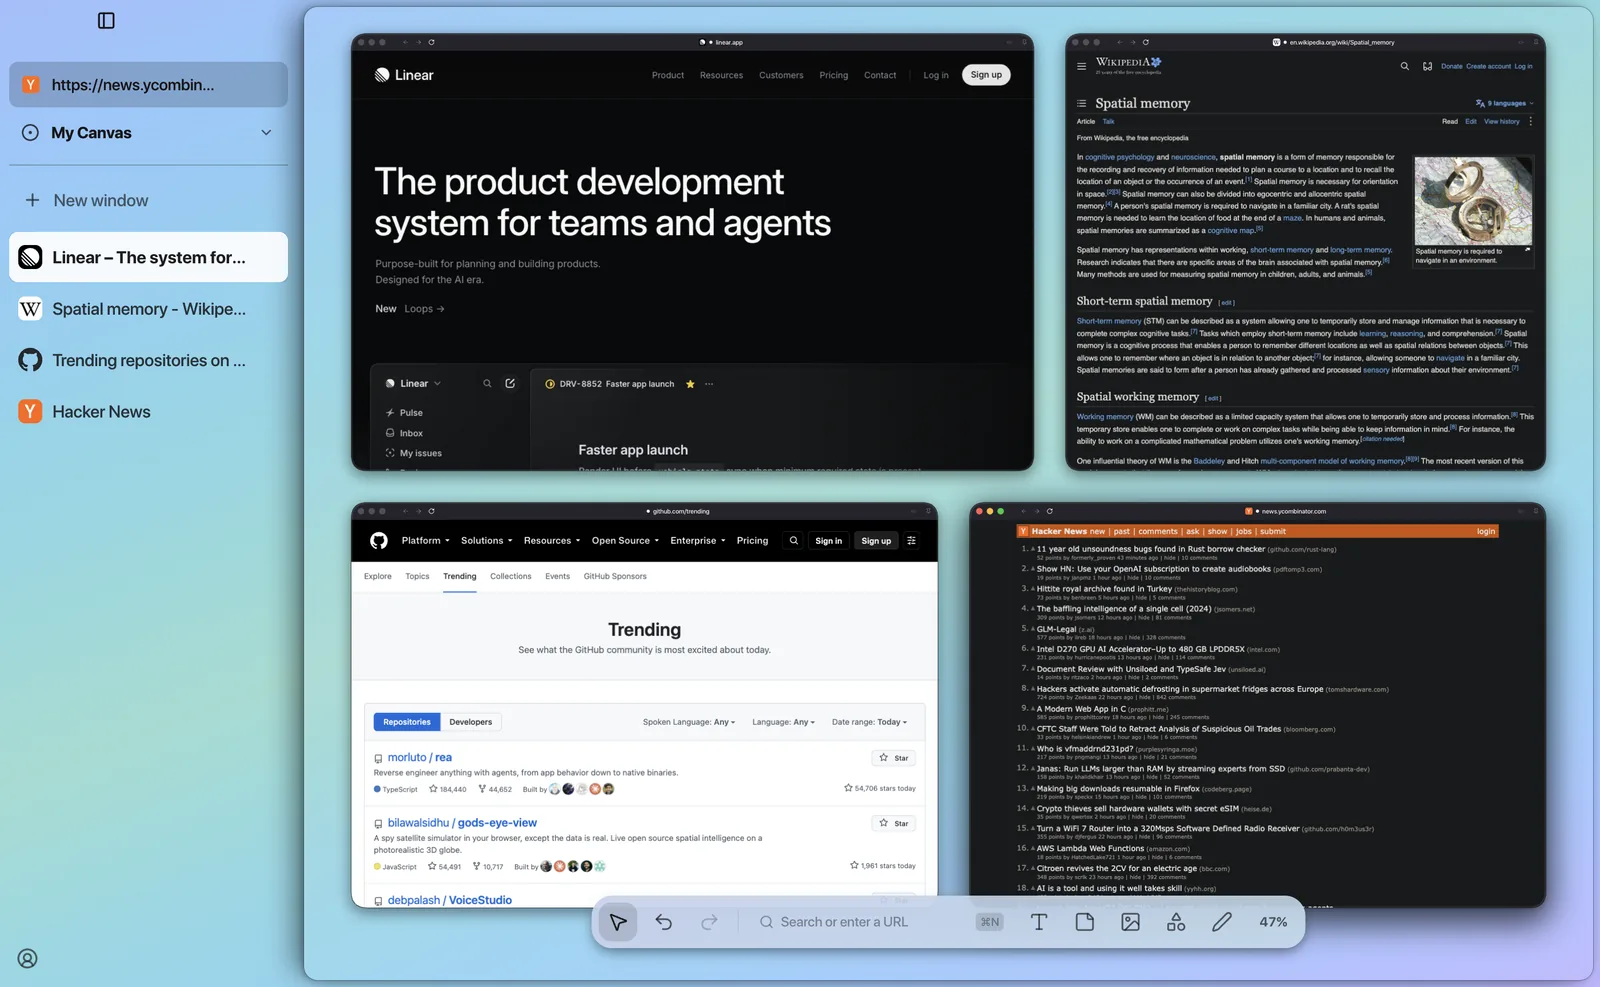Open the profile icon at sidebar bottom
Viewport: 1600px width, 987px height.
28,958
